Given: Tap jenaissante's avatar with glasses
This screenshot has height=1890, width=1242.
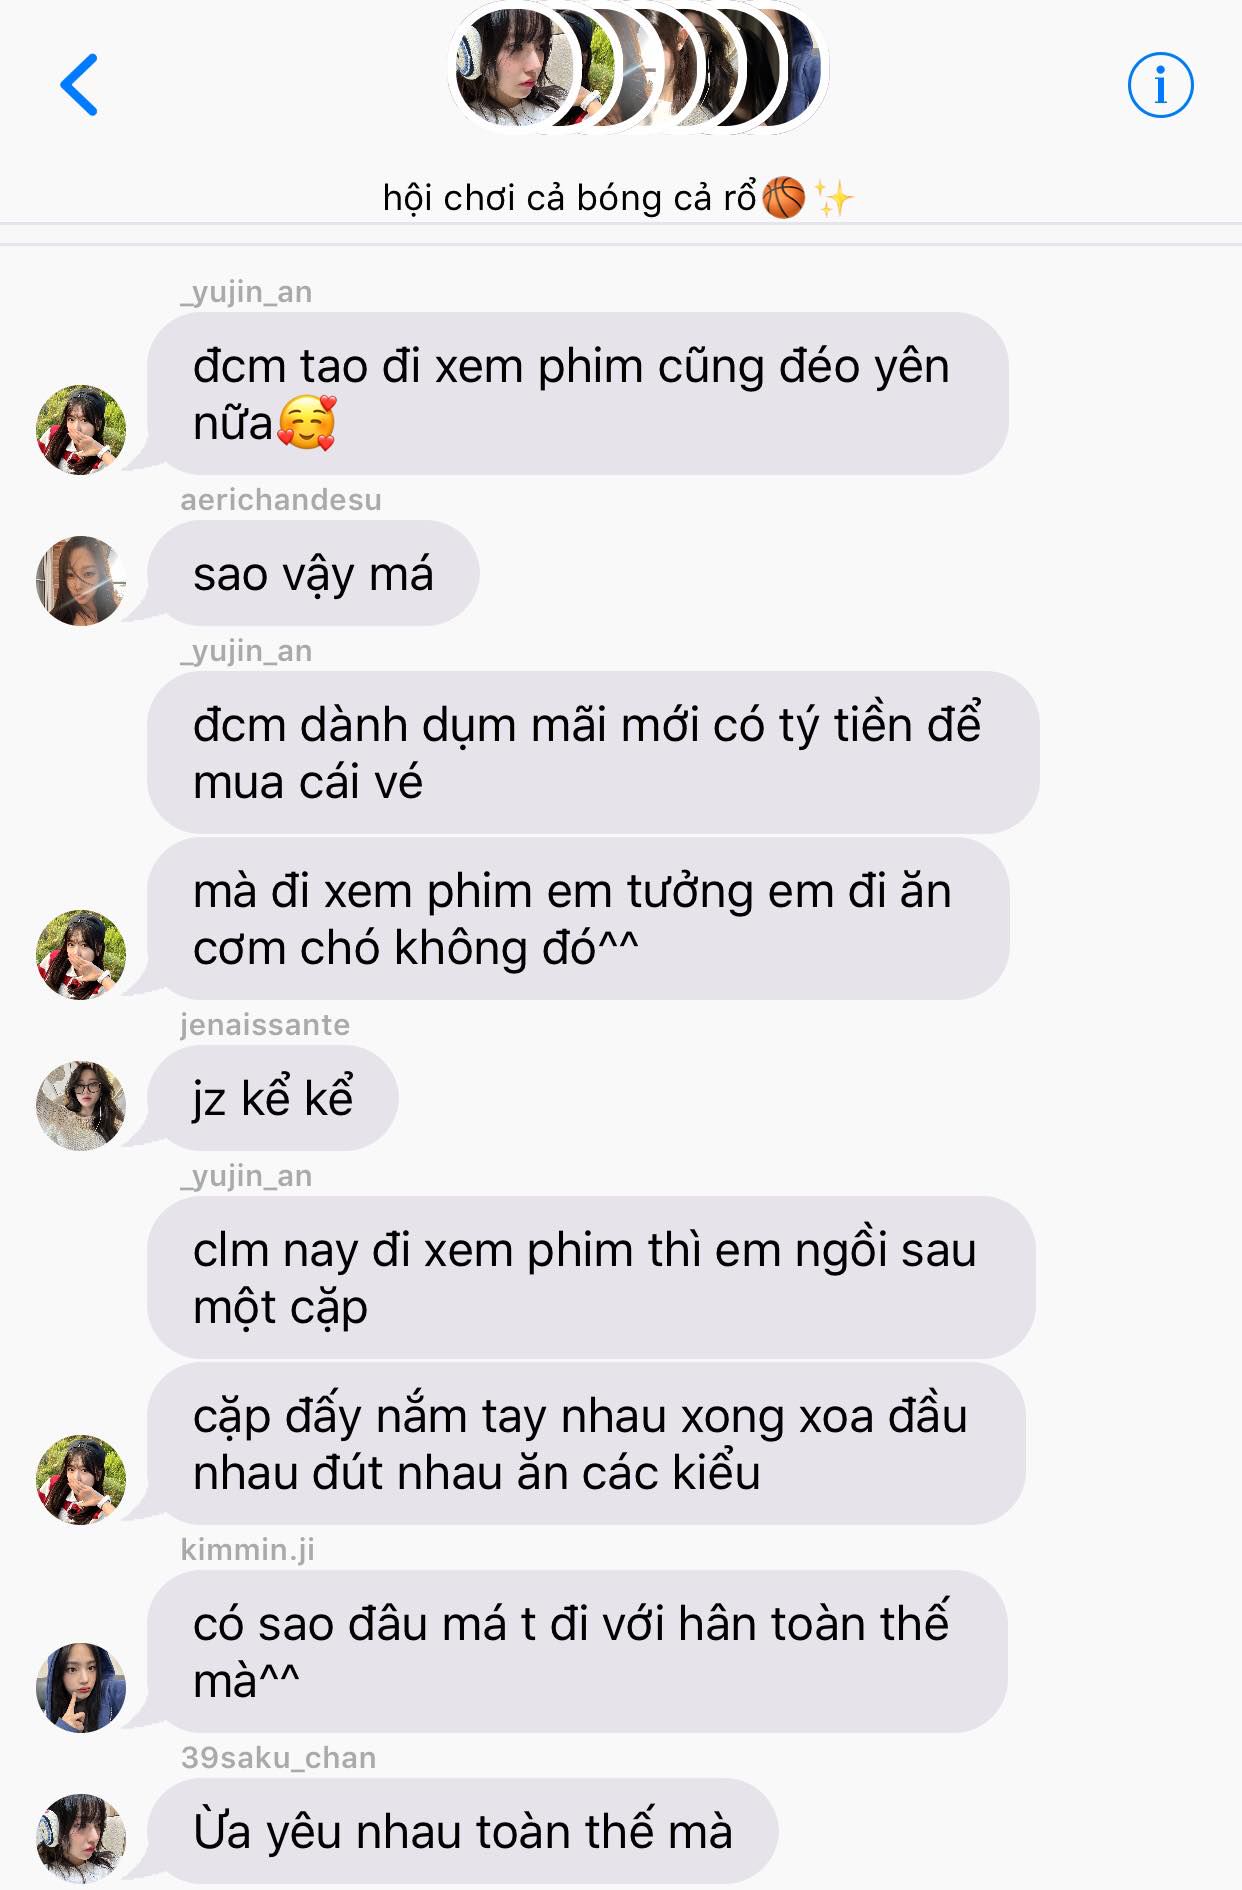Looking at the screenshot, I should tap(81, 1105).
